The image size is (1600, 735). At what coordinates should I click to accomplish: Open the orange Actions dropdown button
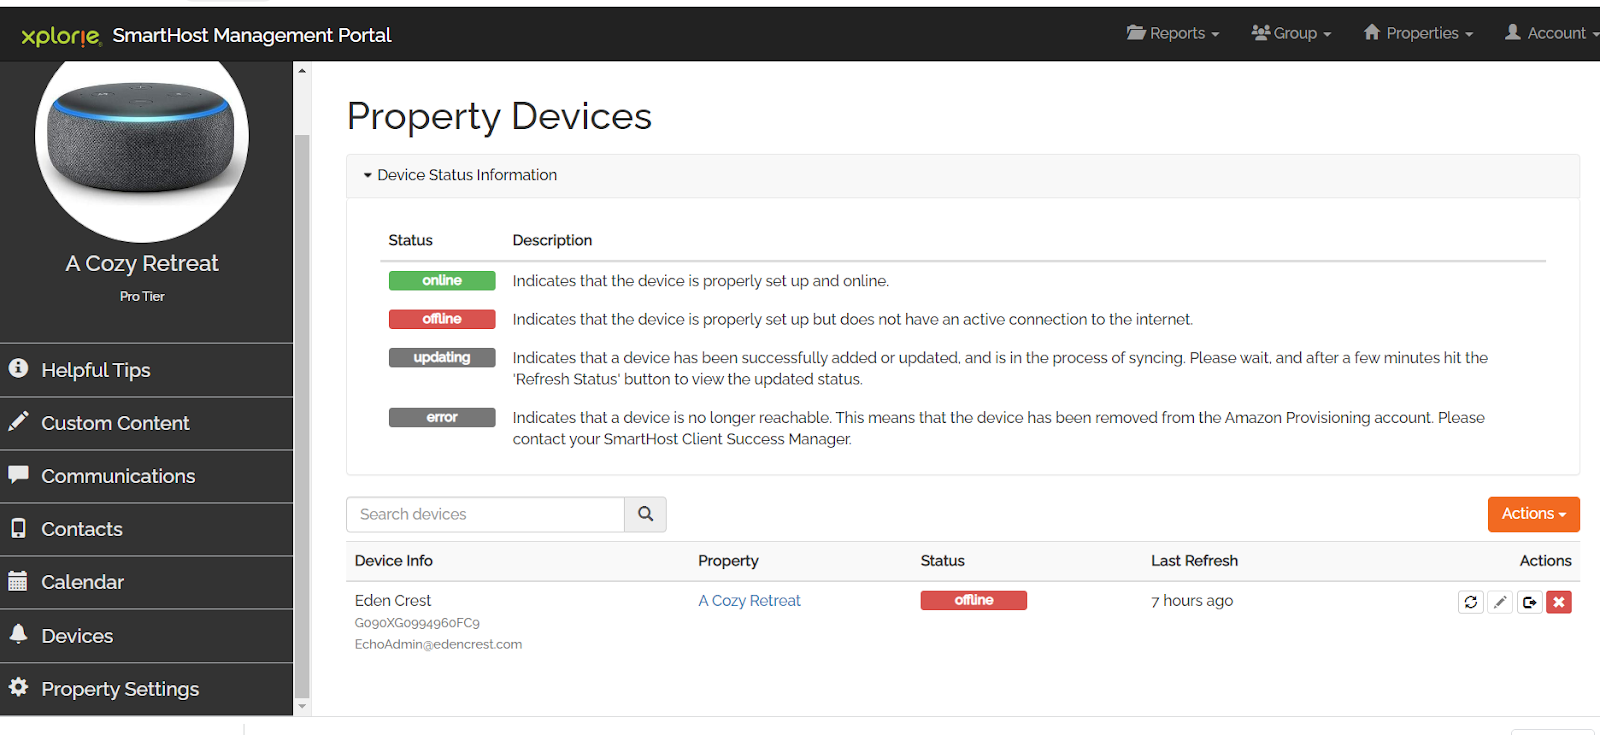point(1534,514)
